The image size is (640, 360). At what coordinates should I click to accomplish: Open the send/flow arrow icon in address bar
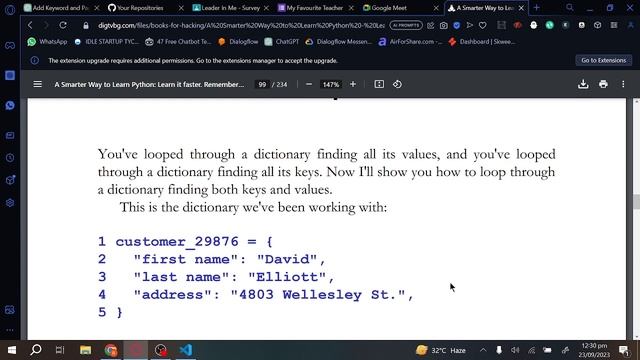point(470,25)
